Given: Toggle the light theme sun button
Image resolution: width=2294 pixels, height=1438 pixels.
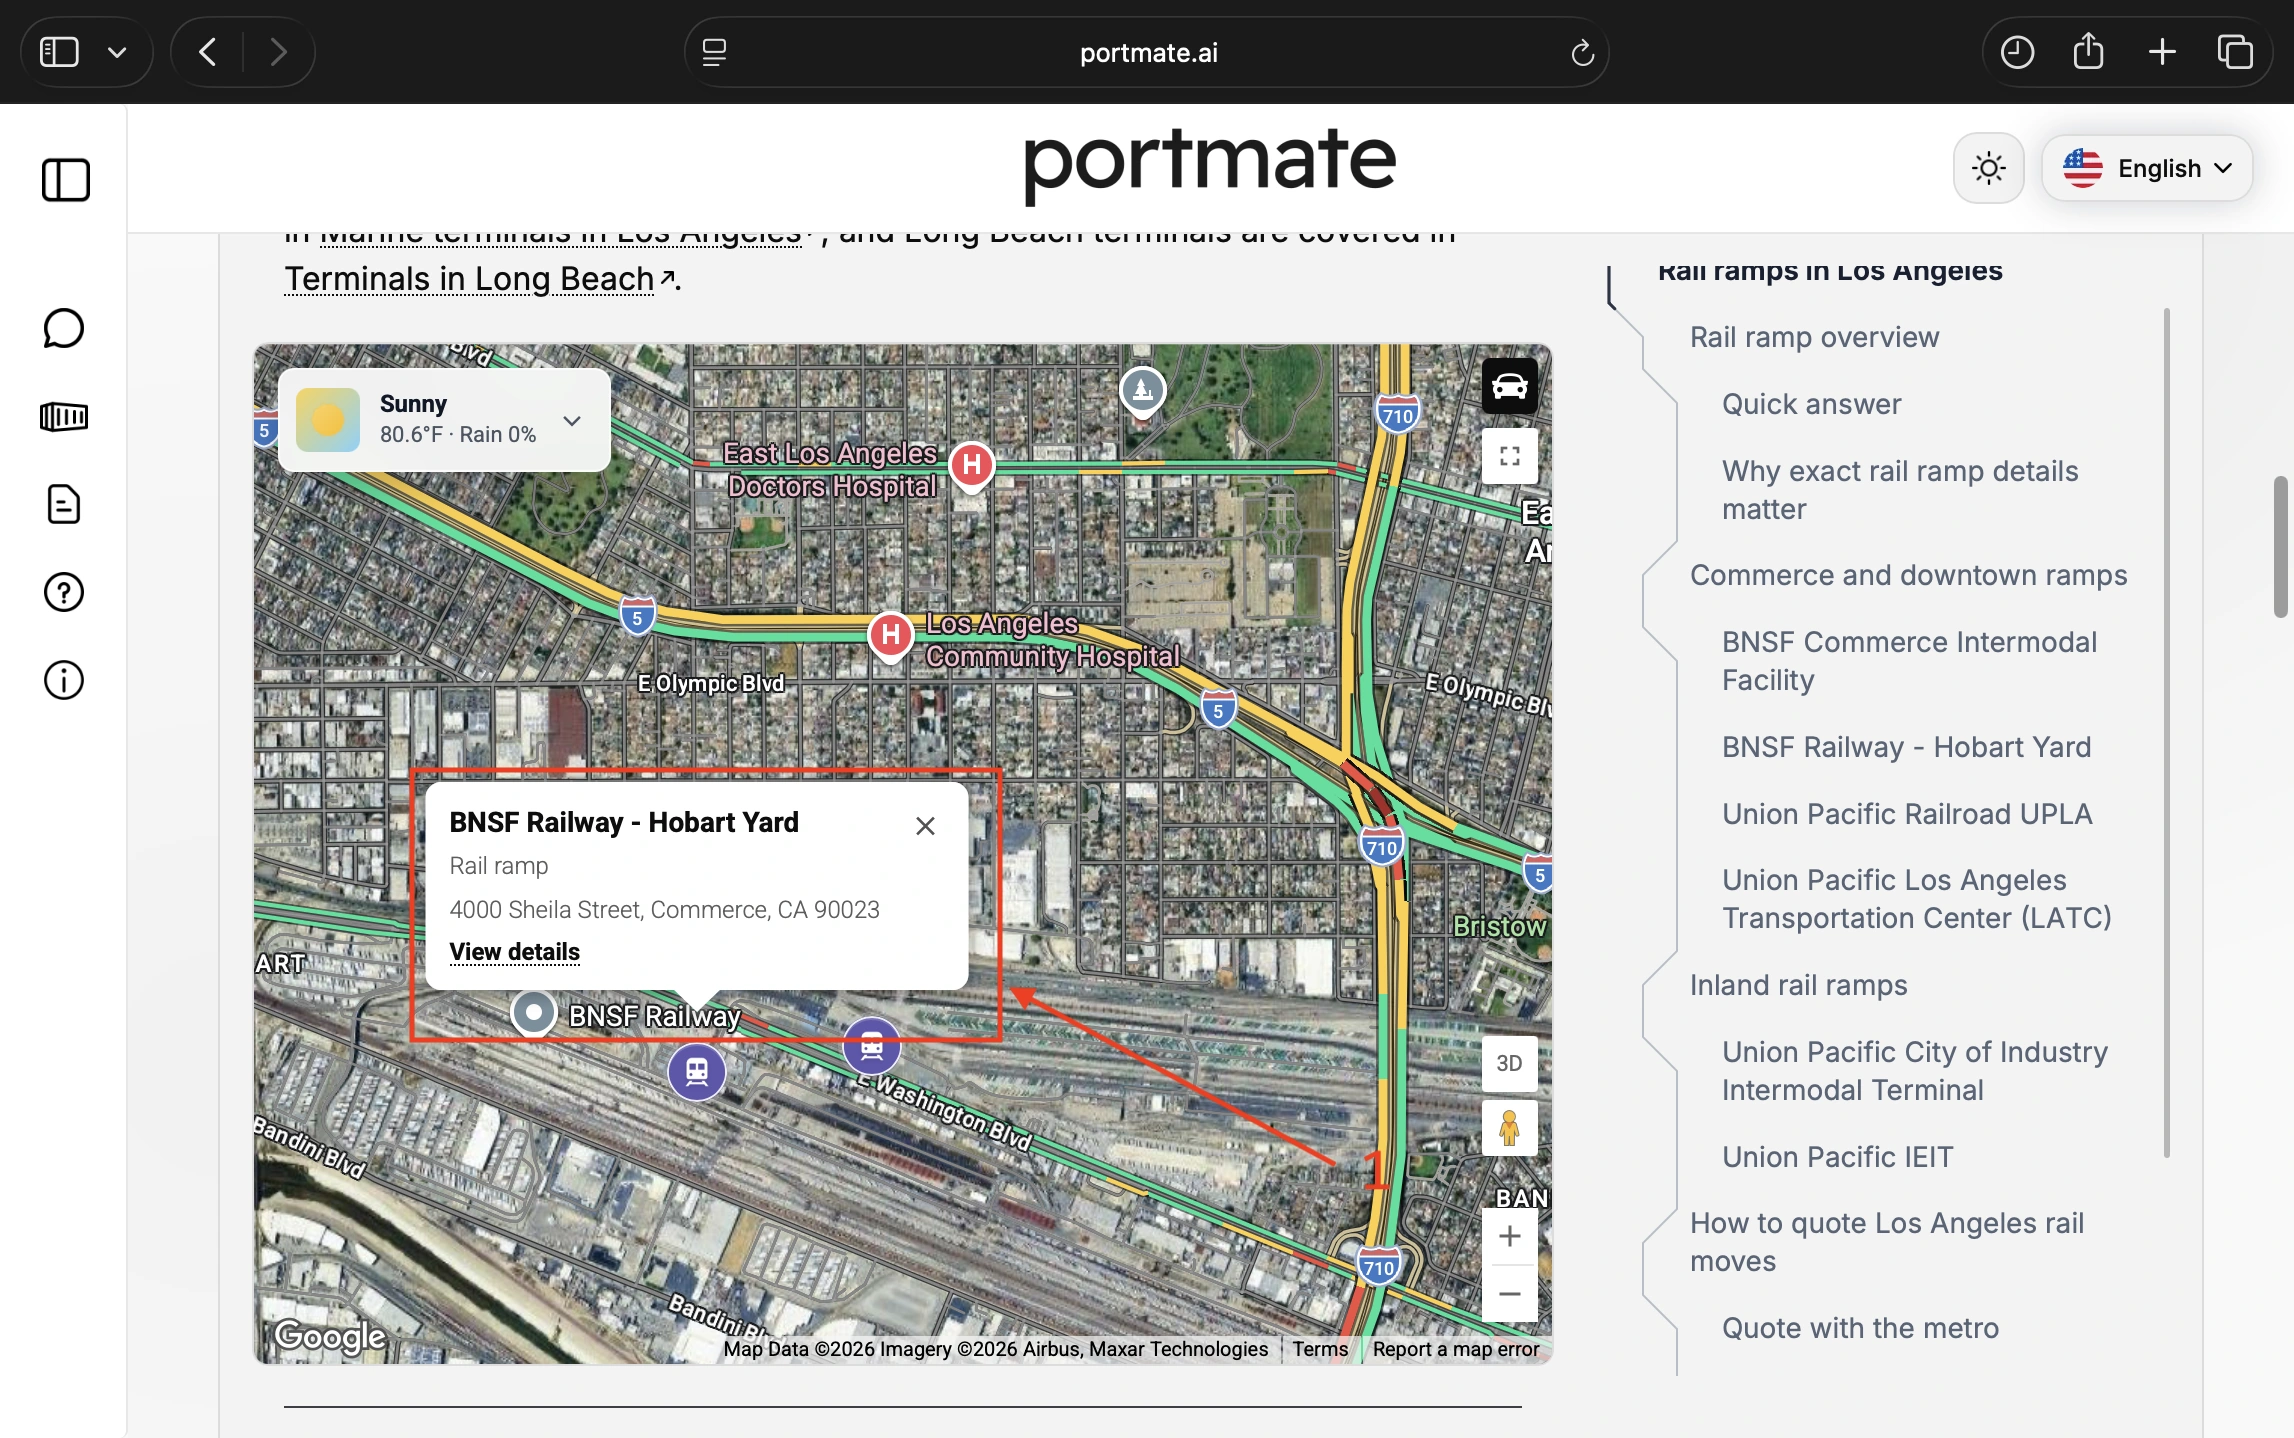Looking at the screenshot, I should tap(1988, 168).
